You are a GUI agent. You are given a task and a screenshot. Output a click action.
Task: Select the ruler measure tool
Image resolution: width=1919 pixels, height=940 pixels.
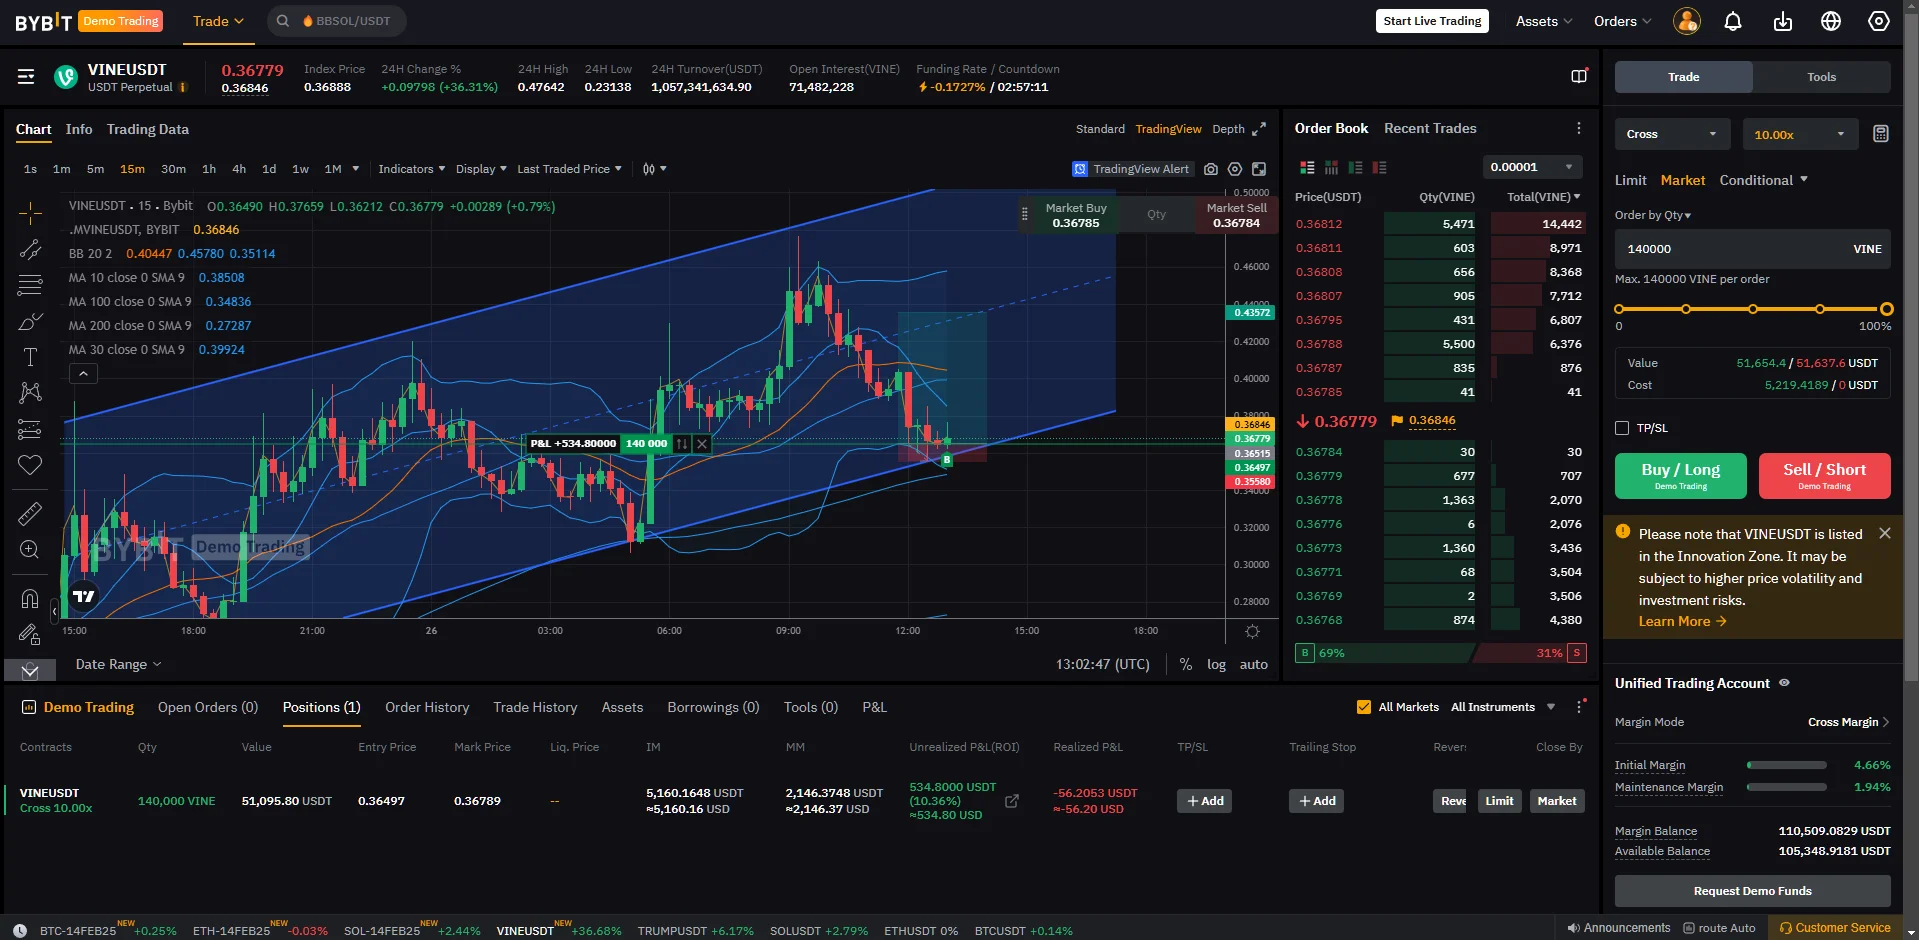click(x=30, y=513)
